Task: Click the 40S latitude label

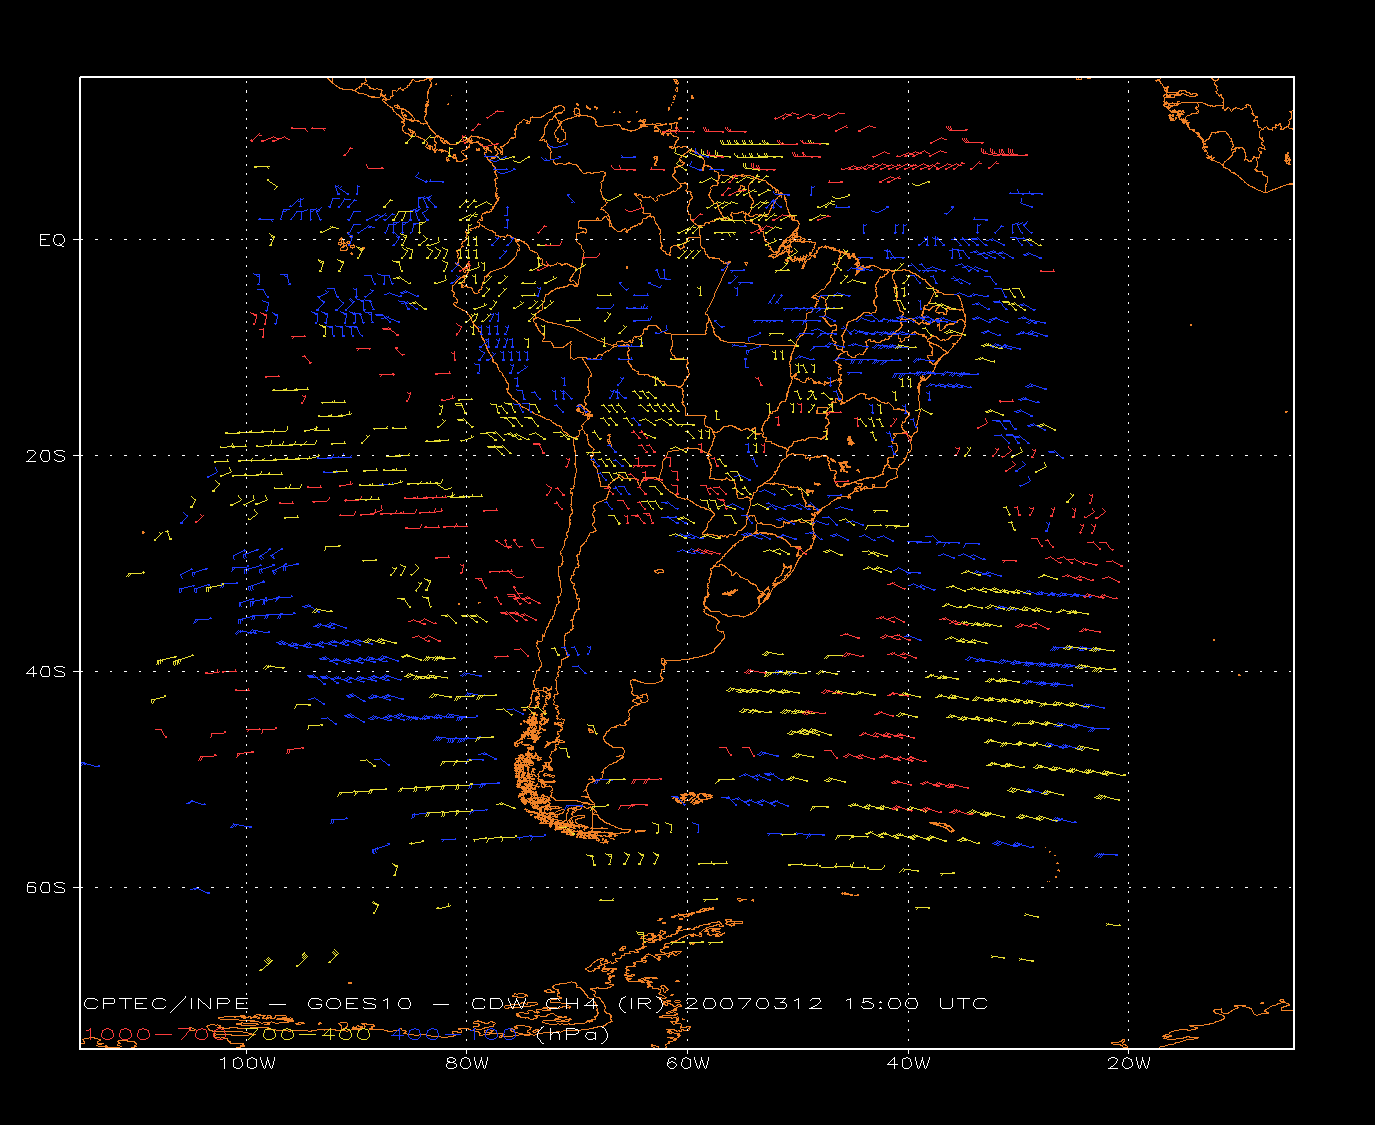Action: coord(46,671)
